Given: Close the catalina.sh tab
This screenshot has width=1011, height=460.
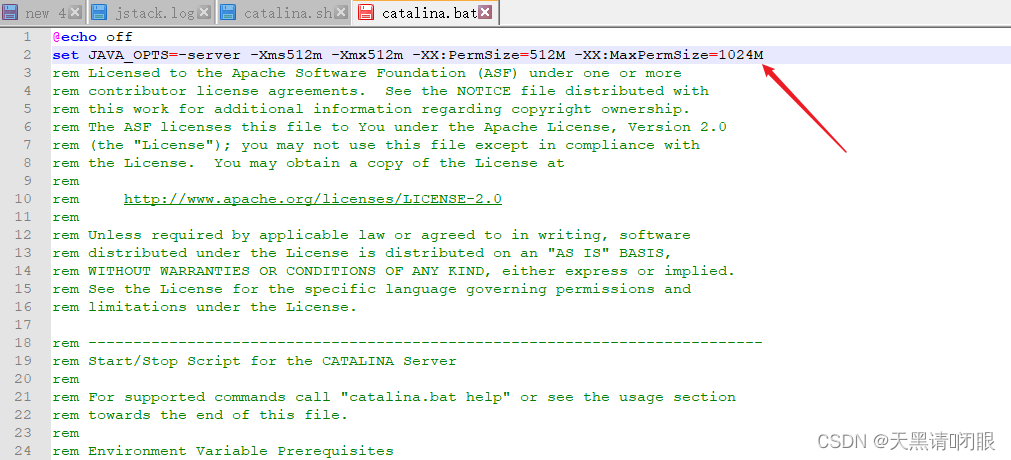Looking at the screenshot, I should (x=341, y=12).
